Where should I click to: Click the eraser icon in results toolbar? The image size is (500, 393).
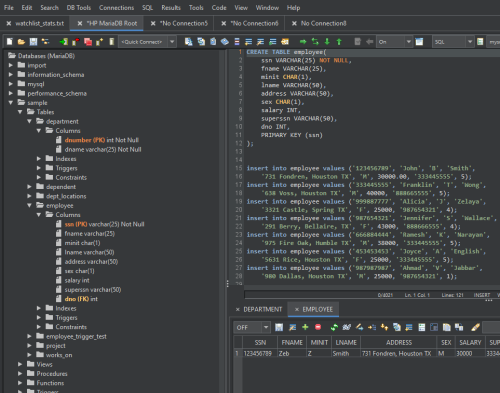click(x=476, y=327)
